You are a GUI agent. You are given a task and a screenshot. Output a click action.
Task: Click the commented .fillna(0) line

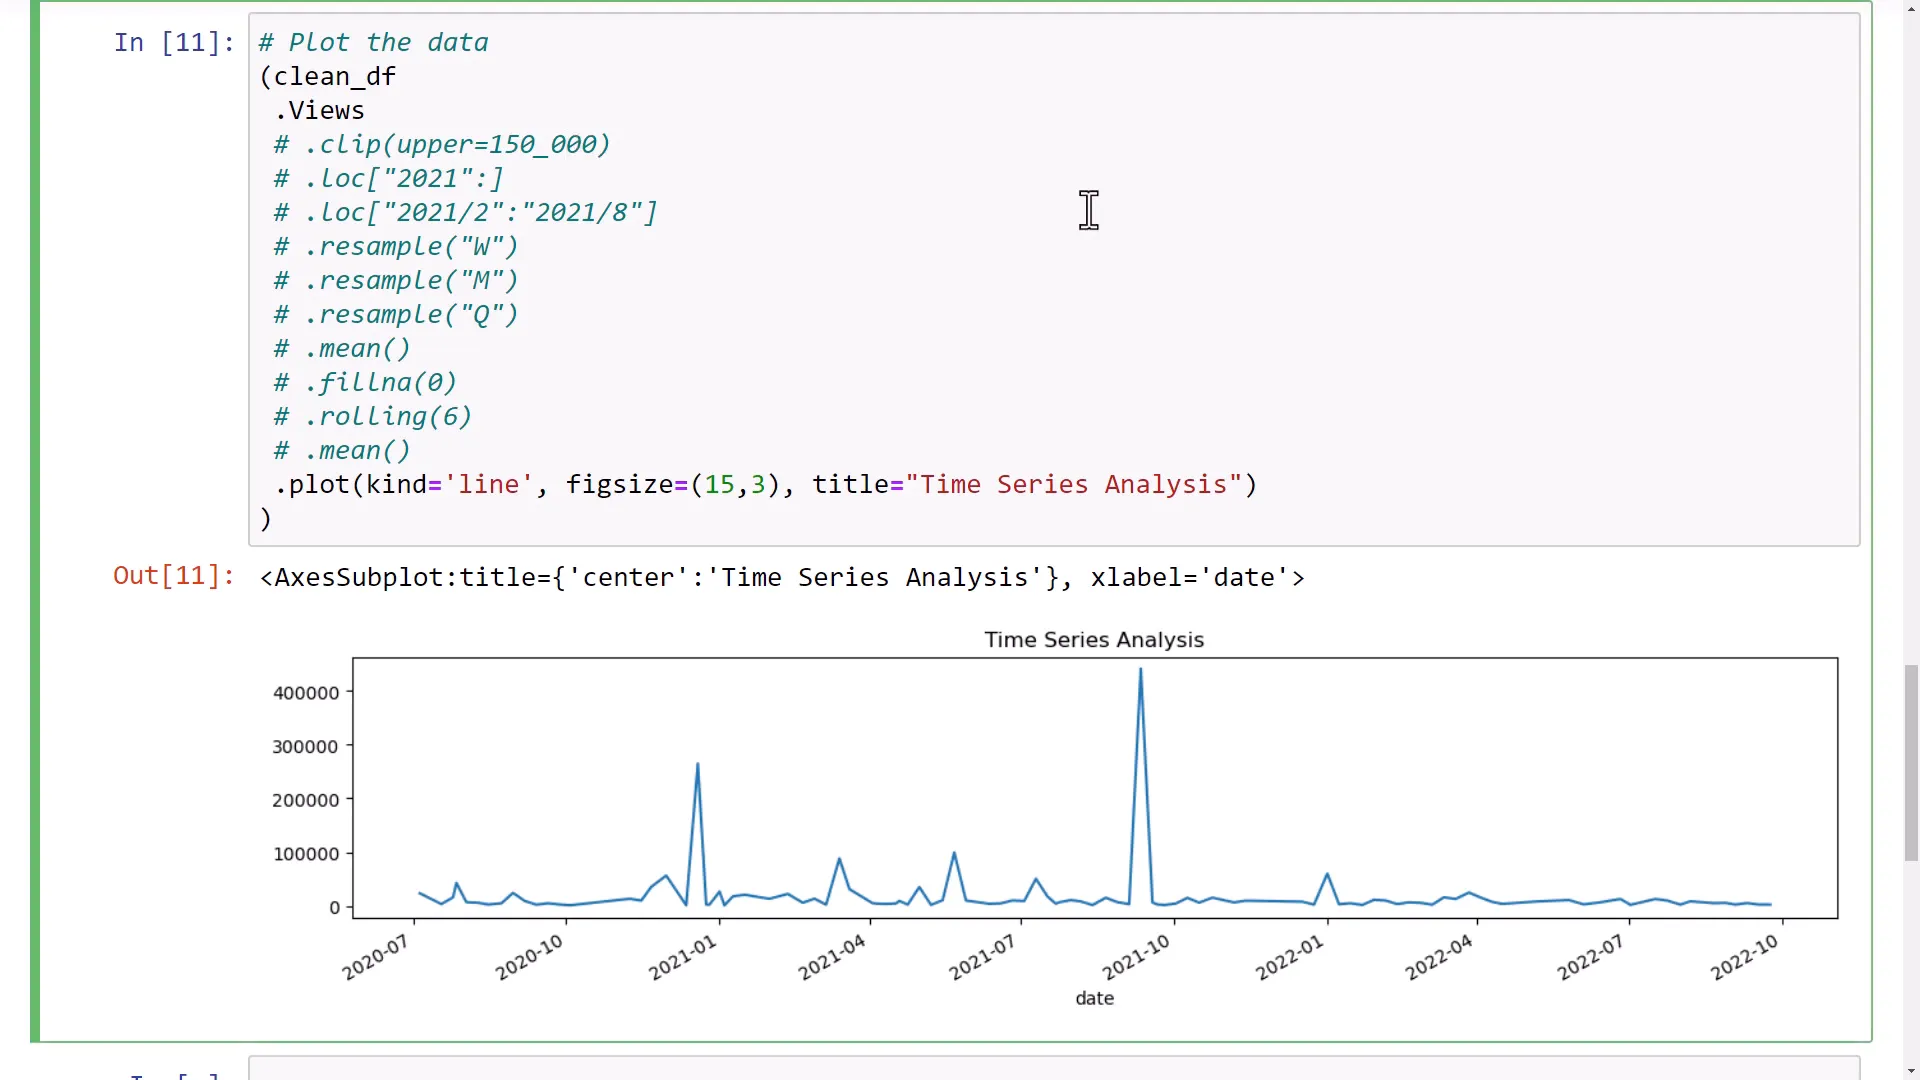(x=365, y=383)
